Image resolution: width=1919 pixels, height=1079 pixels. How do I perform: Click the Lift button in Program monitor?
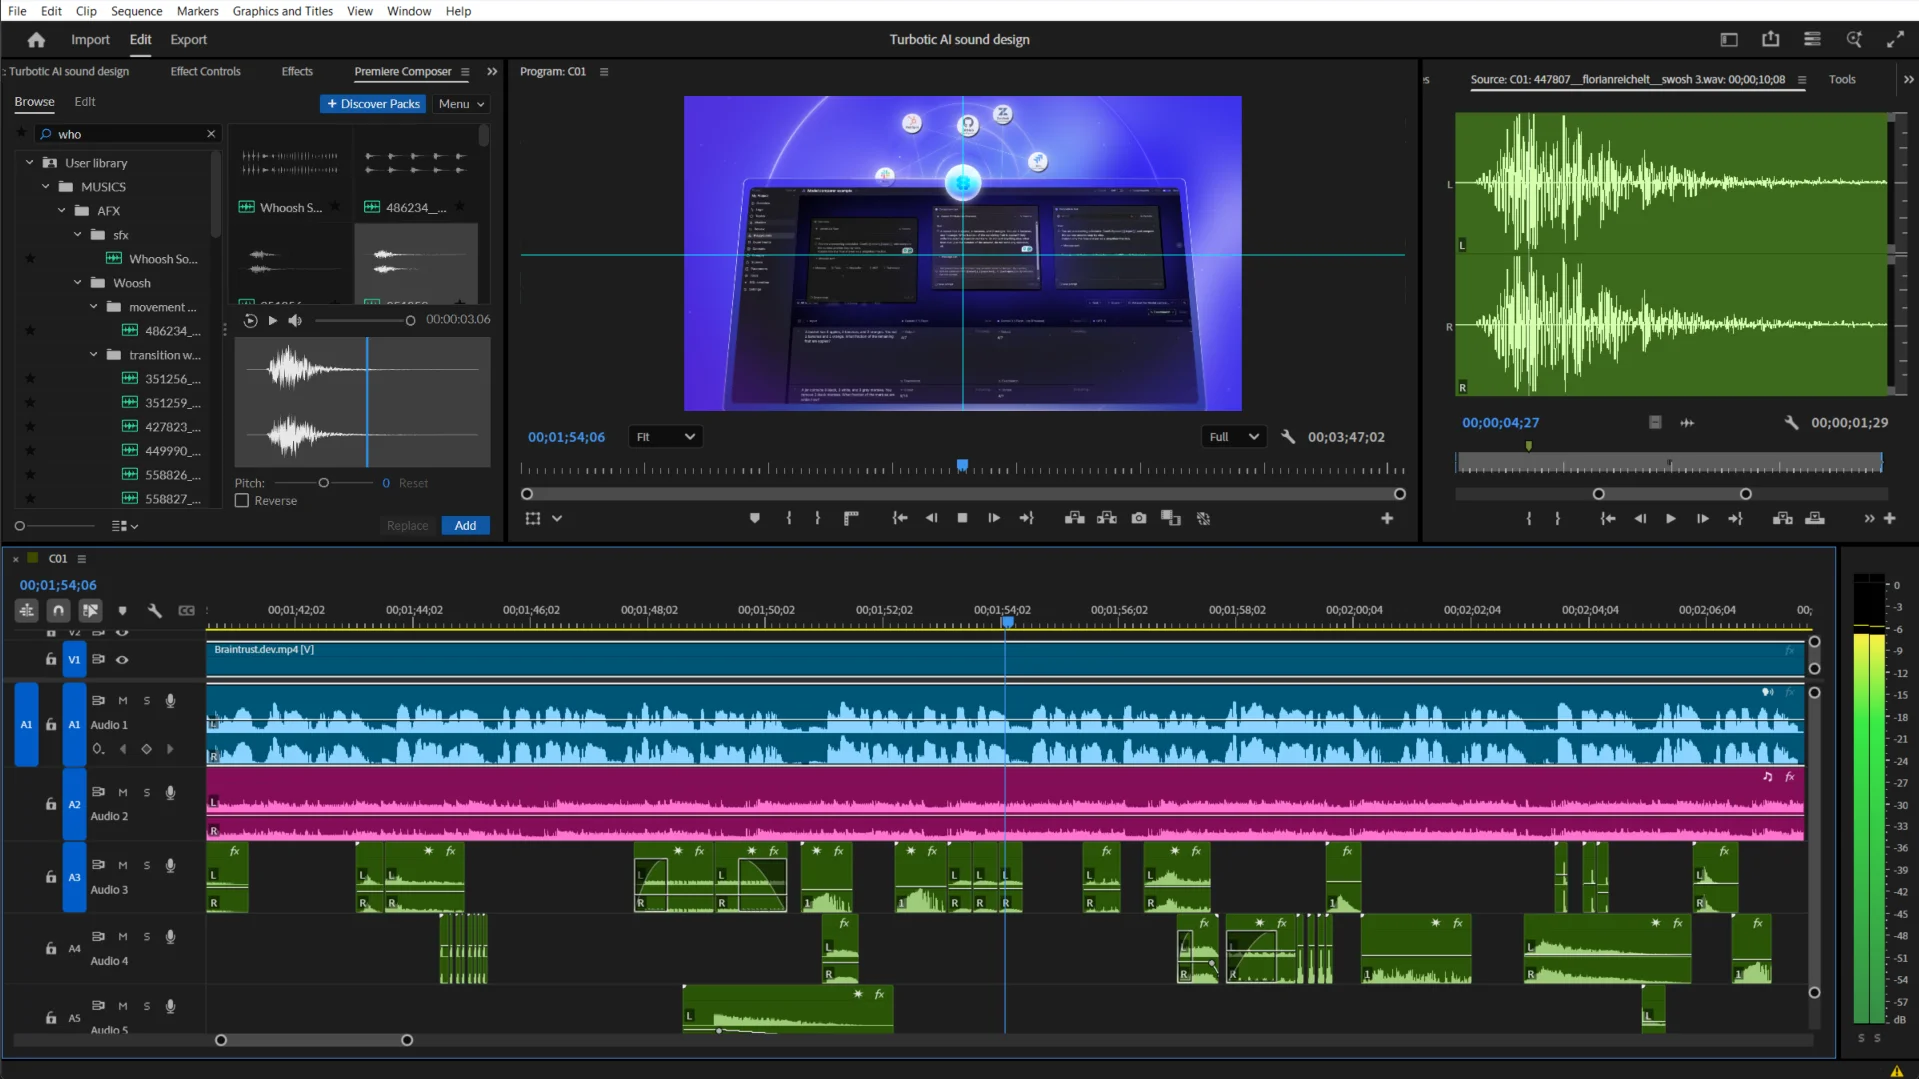(x=1074, y=518)
